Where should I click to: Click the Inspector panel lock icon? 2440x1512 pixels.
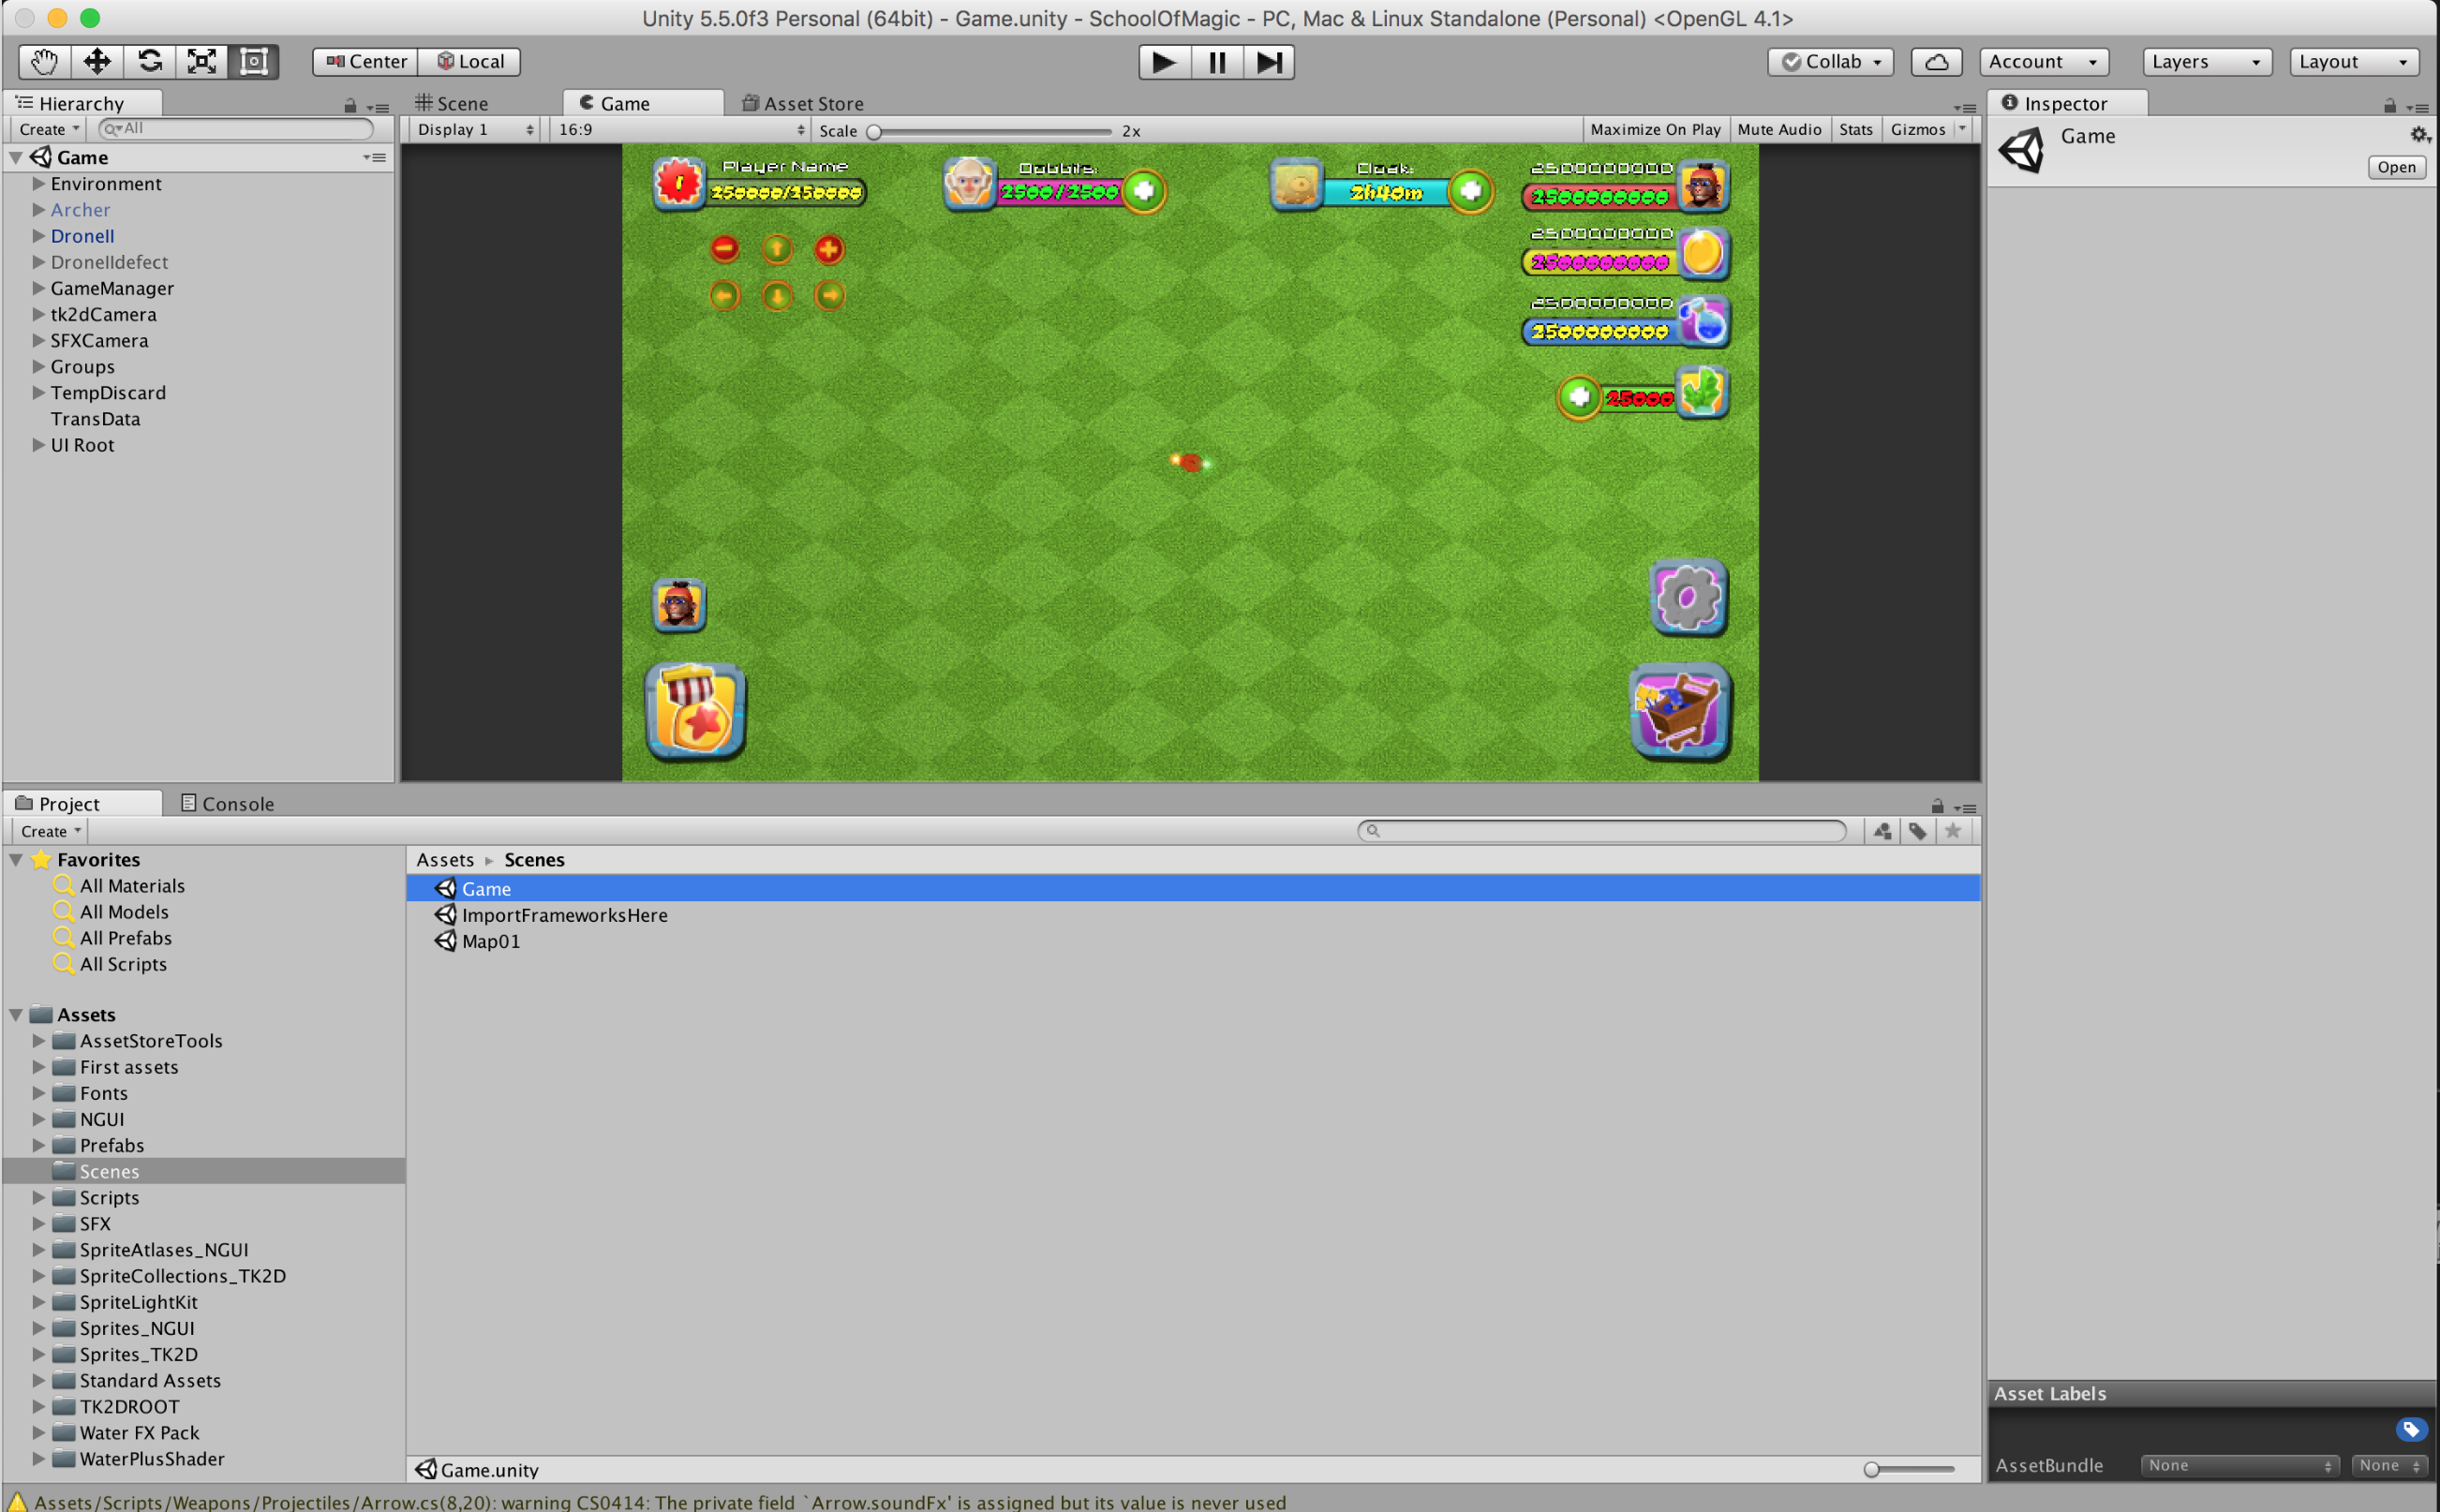(x=2389, y=105)
